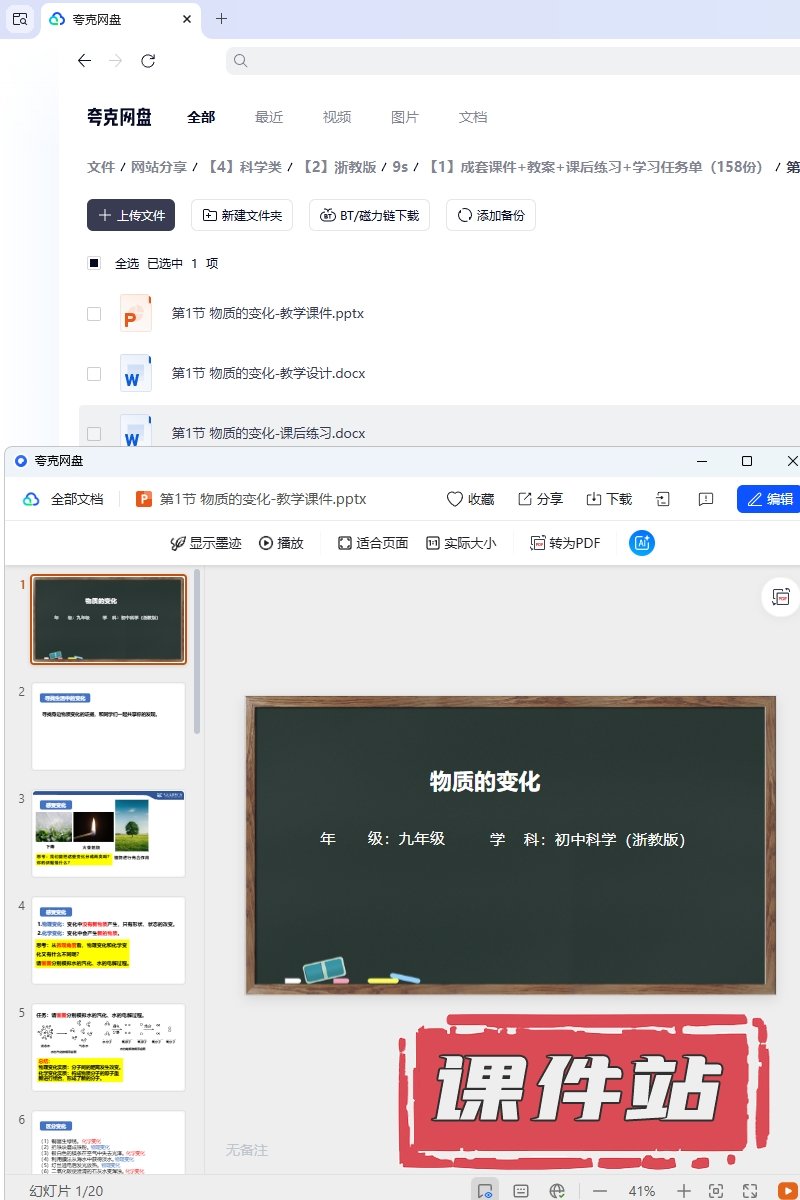Image resolution: width=800 pixels, height=1200 pixels.
Task: Convert to PDF with 转为PDF
Action: (x=565, y=543)
